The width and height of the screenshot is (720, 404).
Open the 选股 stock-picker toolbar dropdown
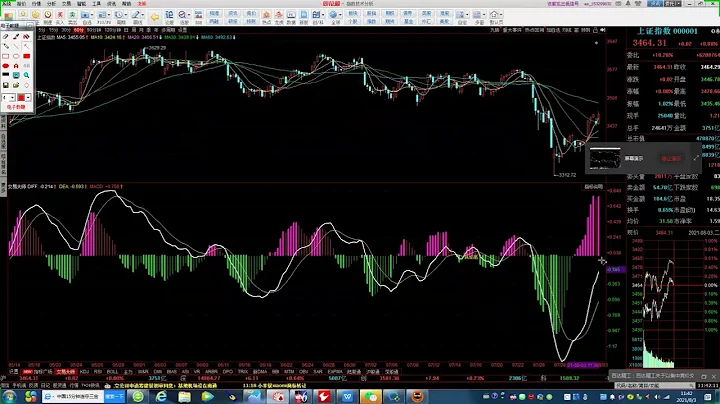pyautogui.click(x=189, y=15)
